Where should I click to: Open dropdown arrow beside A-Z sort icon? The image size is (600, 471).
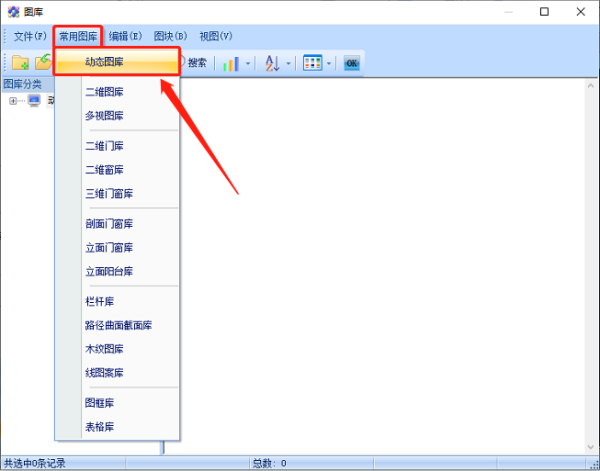[289, 63]
